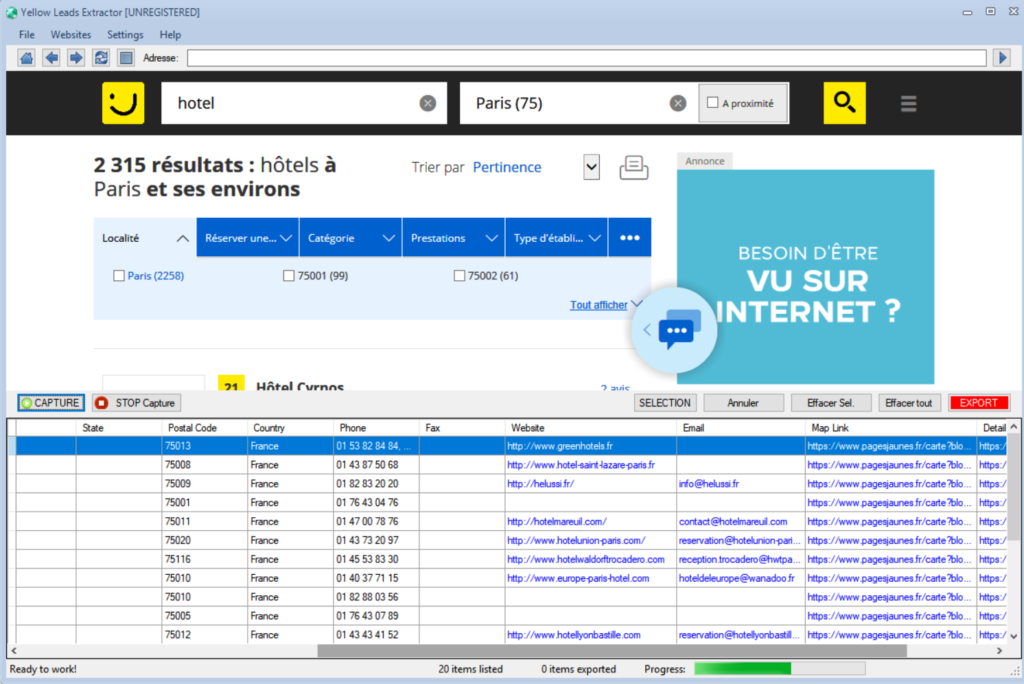Run search with the yellow magnifier button
The width and height of the screenshot is (1024, 684).
844,103
